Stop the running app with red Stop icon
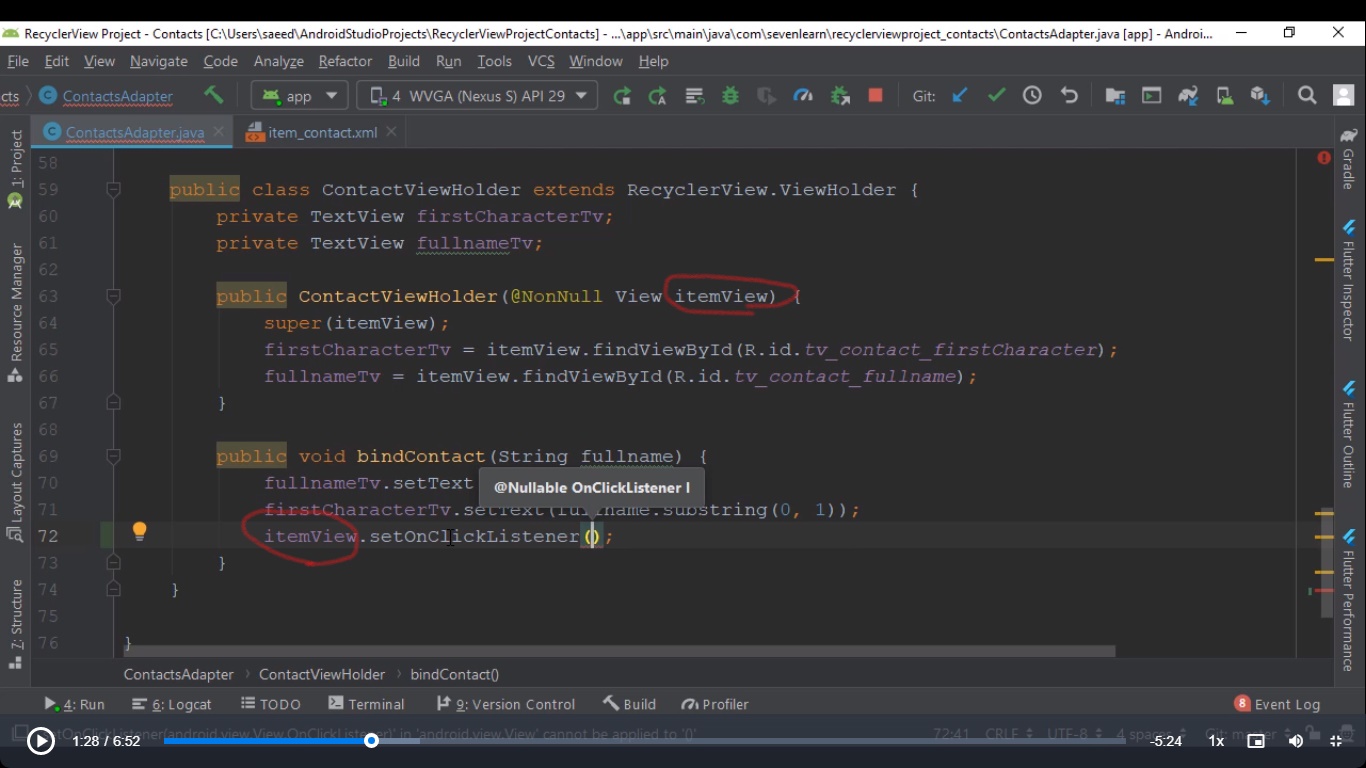This screenshot has width=1366, height=768. (x=875, y=95)
